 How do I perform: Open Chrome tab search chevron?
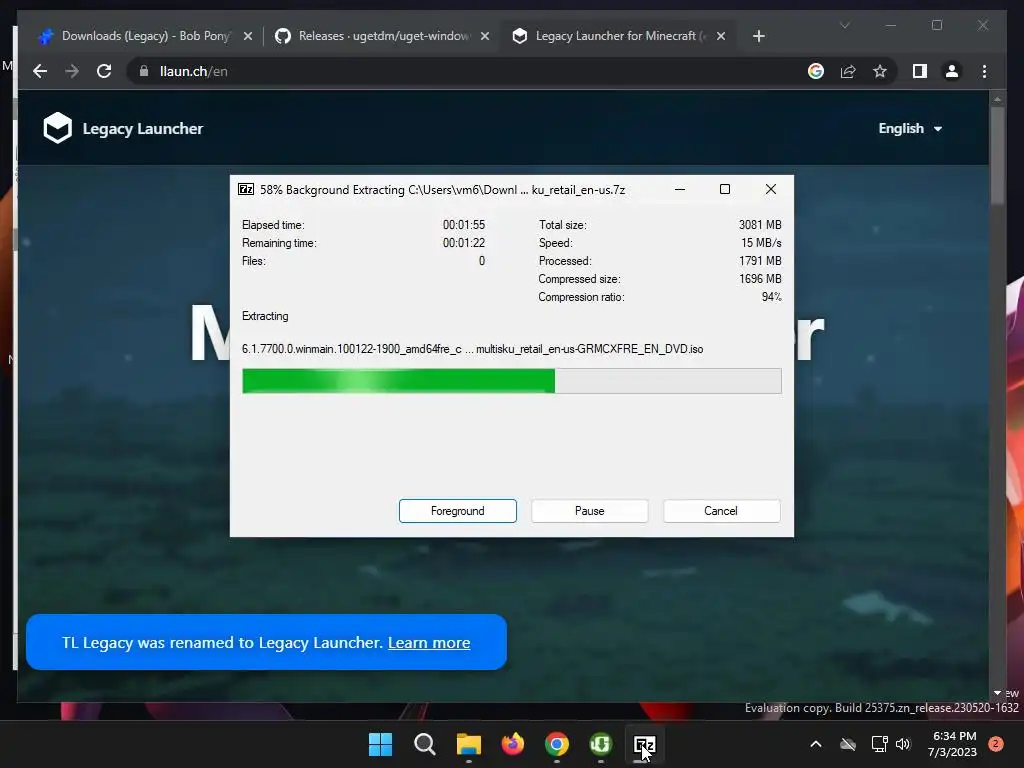[x=844, y=25]
